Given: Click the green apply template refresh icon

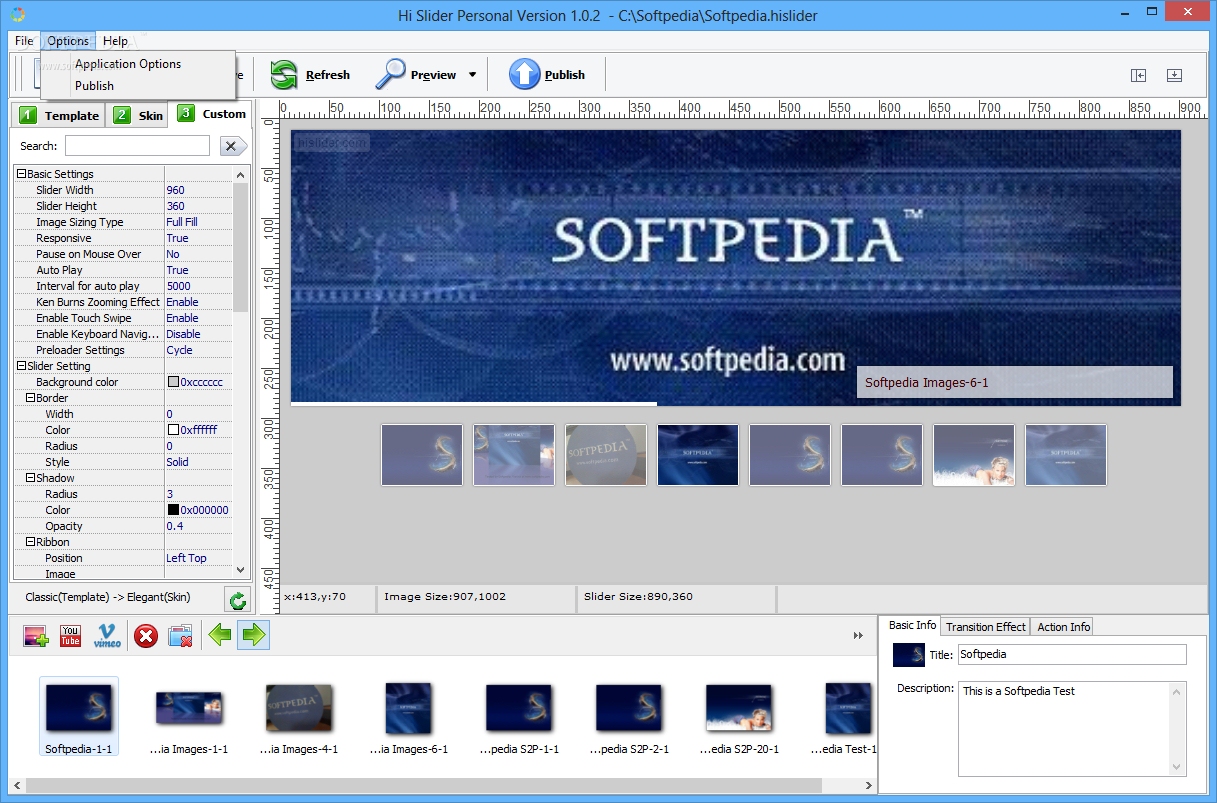Looking at the screenshot, I should [237, 600].
